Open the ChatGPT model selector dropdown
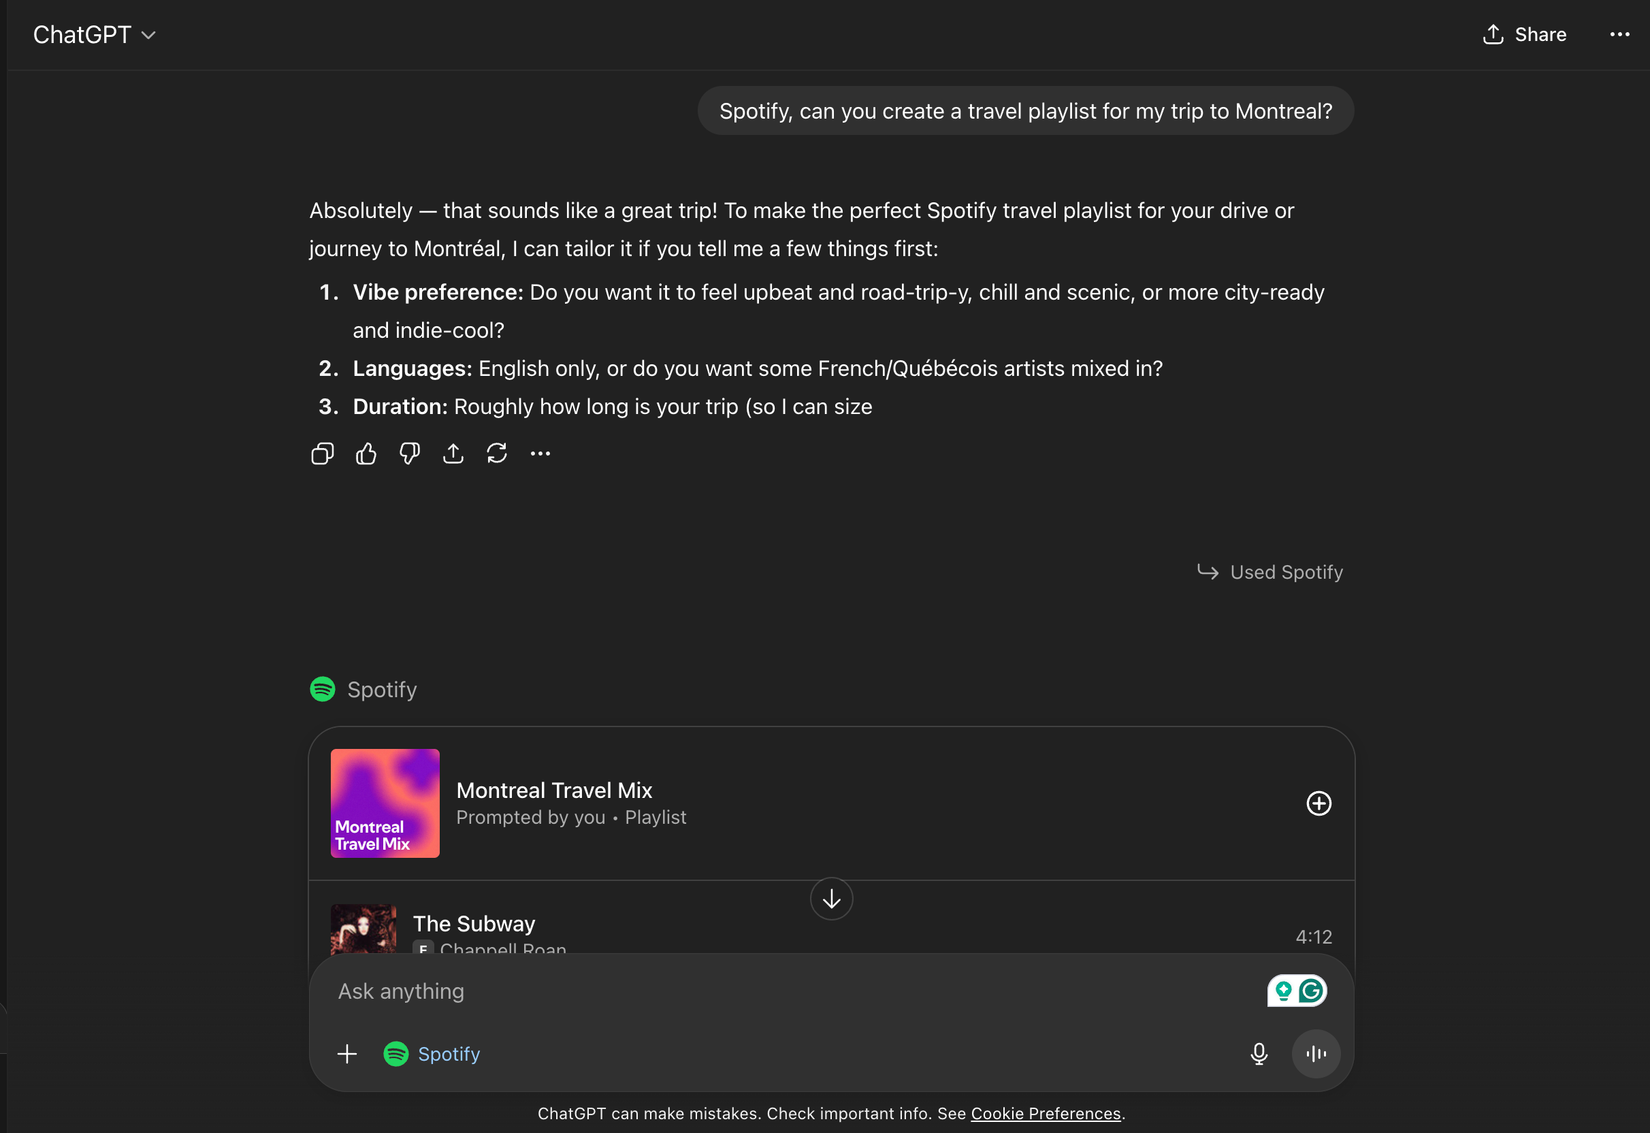The image size is (1650, 1133). [x=96, y=34]
